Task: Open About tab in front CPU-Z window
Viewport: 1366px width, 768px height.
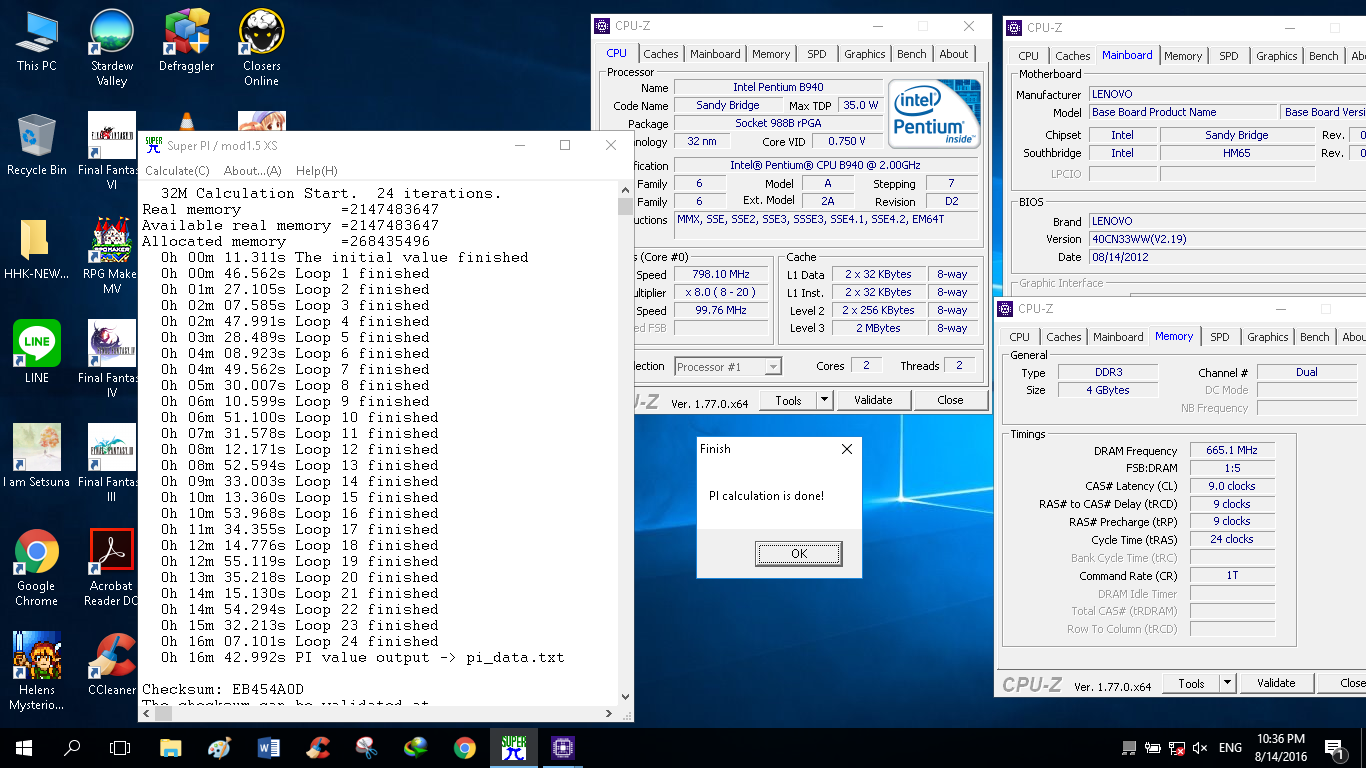Action: point(954,54)
